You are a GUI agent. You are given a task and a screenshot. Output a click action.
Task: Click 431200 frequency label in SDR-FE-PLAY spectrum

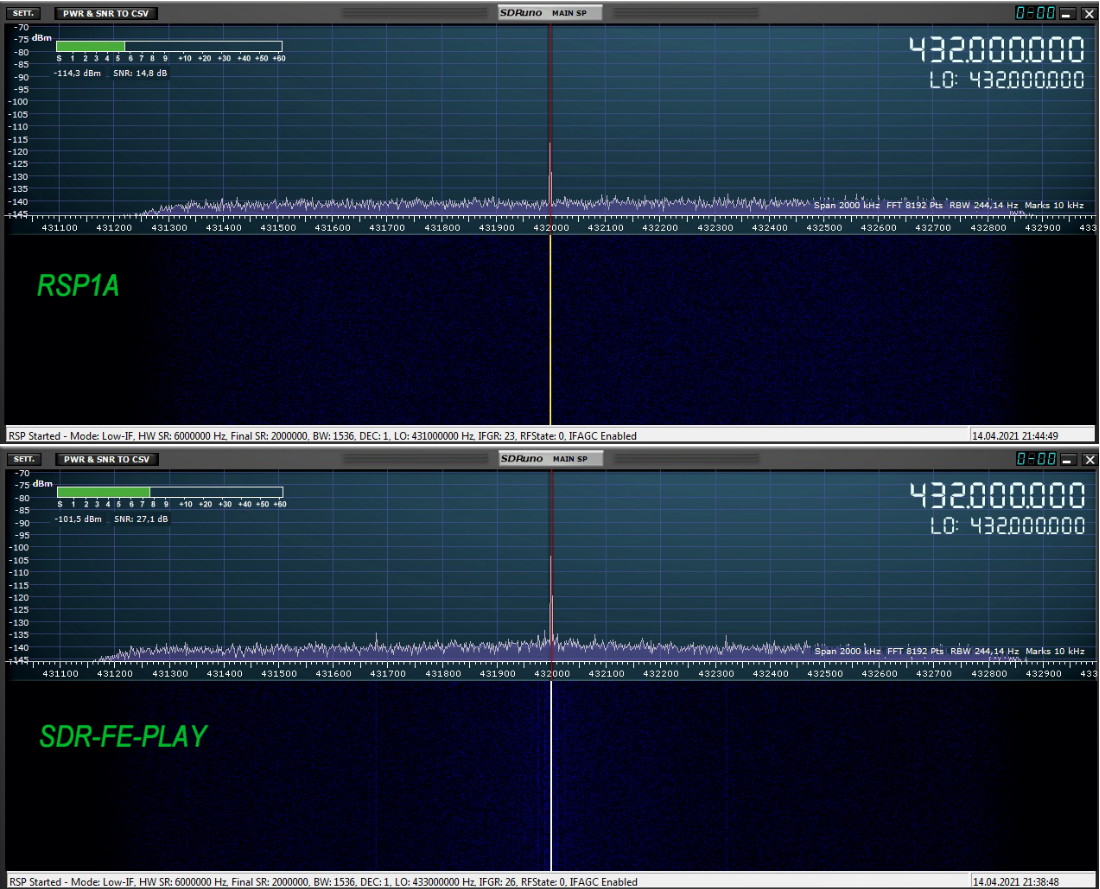pos(115,674)
